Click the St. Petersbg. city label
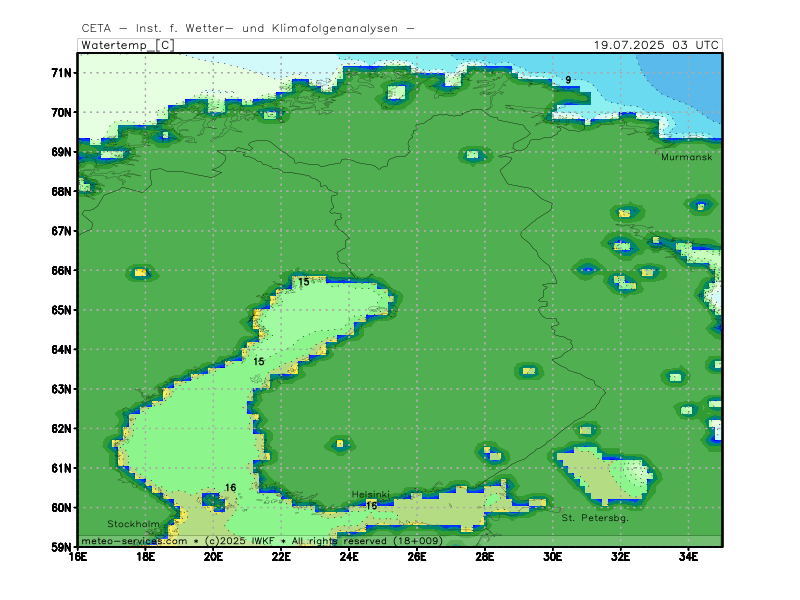This screenshot has height=600, width=800. point(595,518)
